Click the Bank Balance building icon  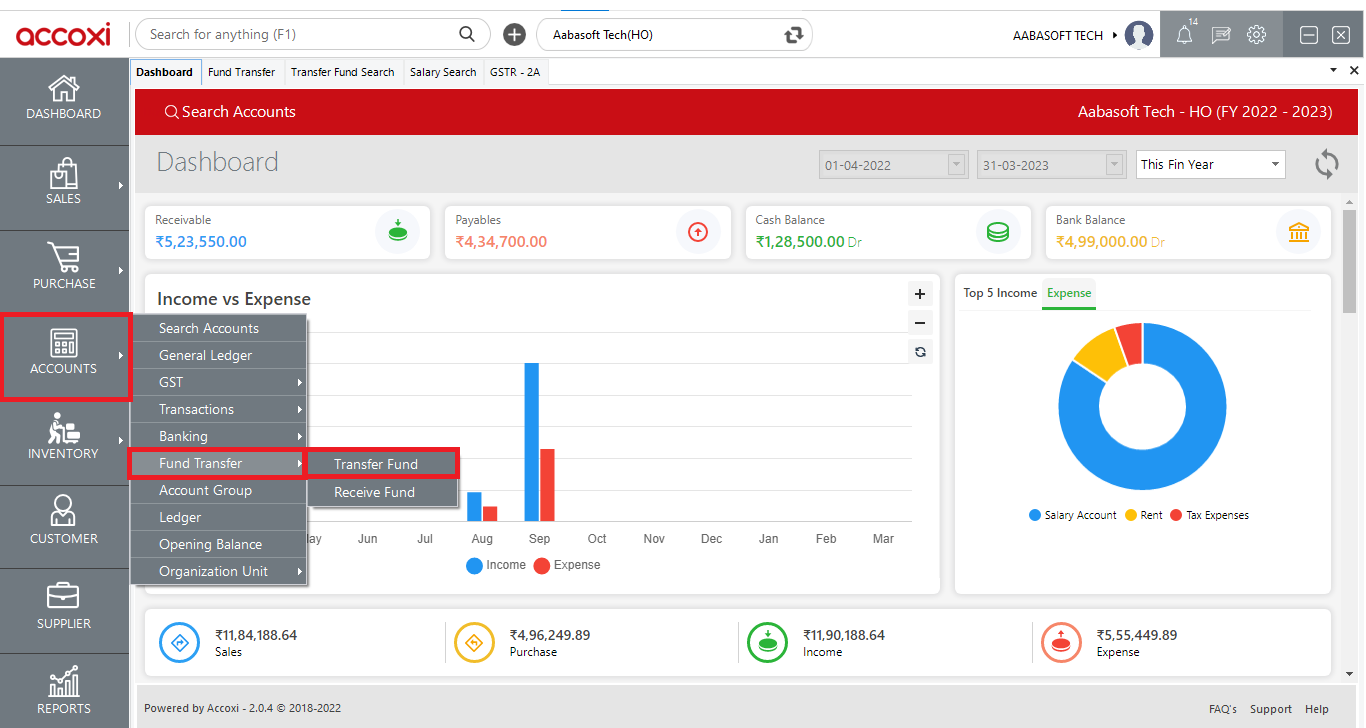[x=1299, y=232]
